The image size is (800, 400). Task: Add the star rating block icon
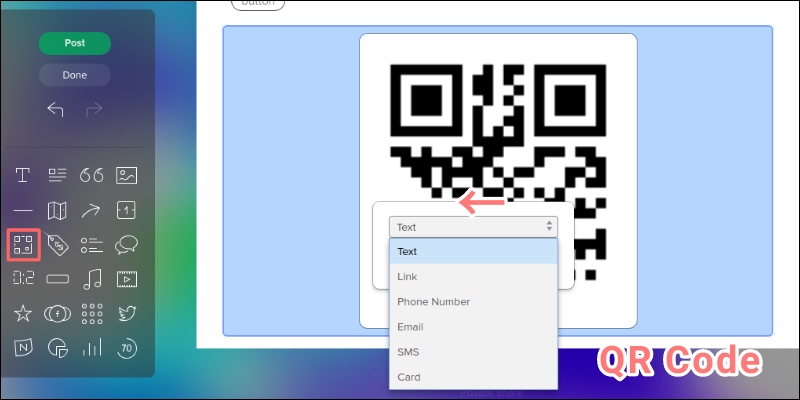click(x=23, y=313)
